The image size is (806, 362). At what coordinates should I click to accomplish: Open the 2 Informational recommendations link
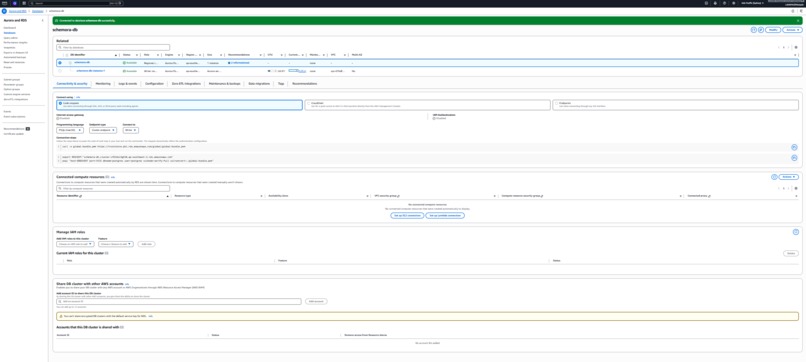click(240, 63)
